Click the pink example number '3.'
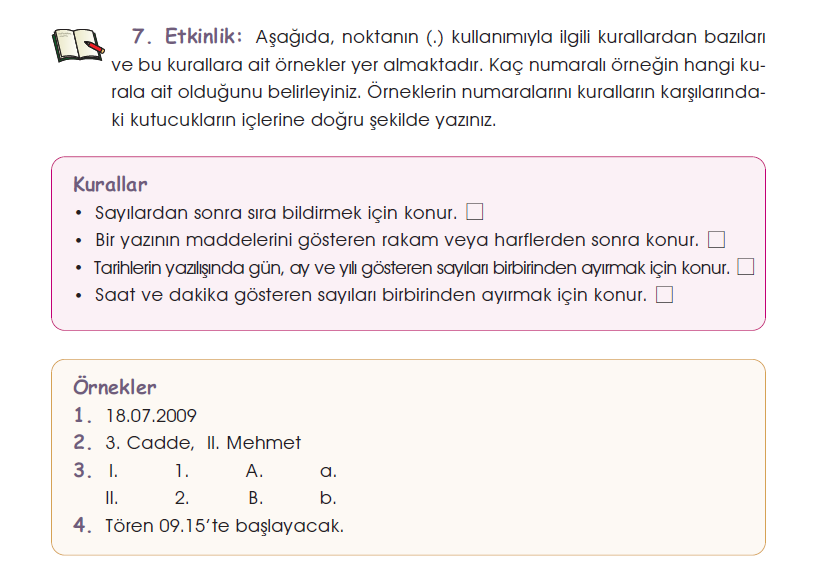The height and width of the screenshot is (566, 819). coord(82,470)
